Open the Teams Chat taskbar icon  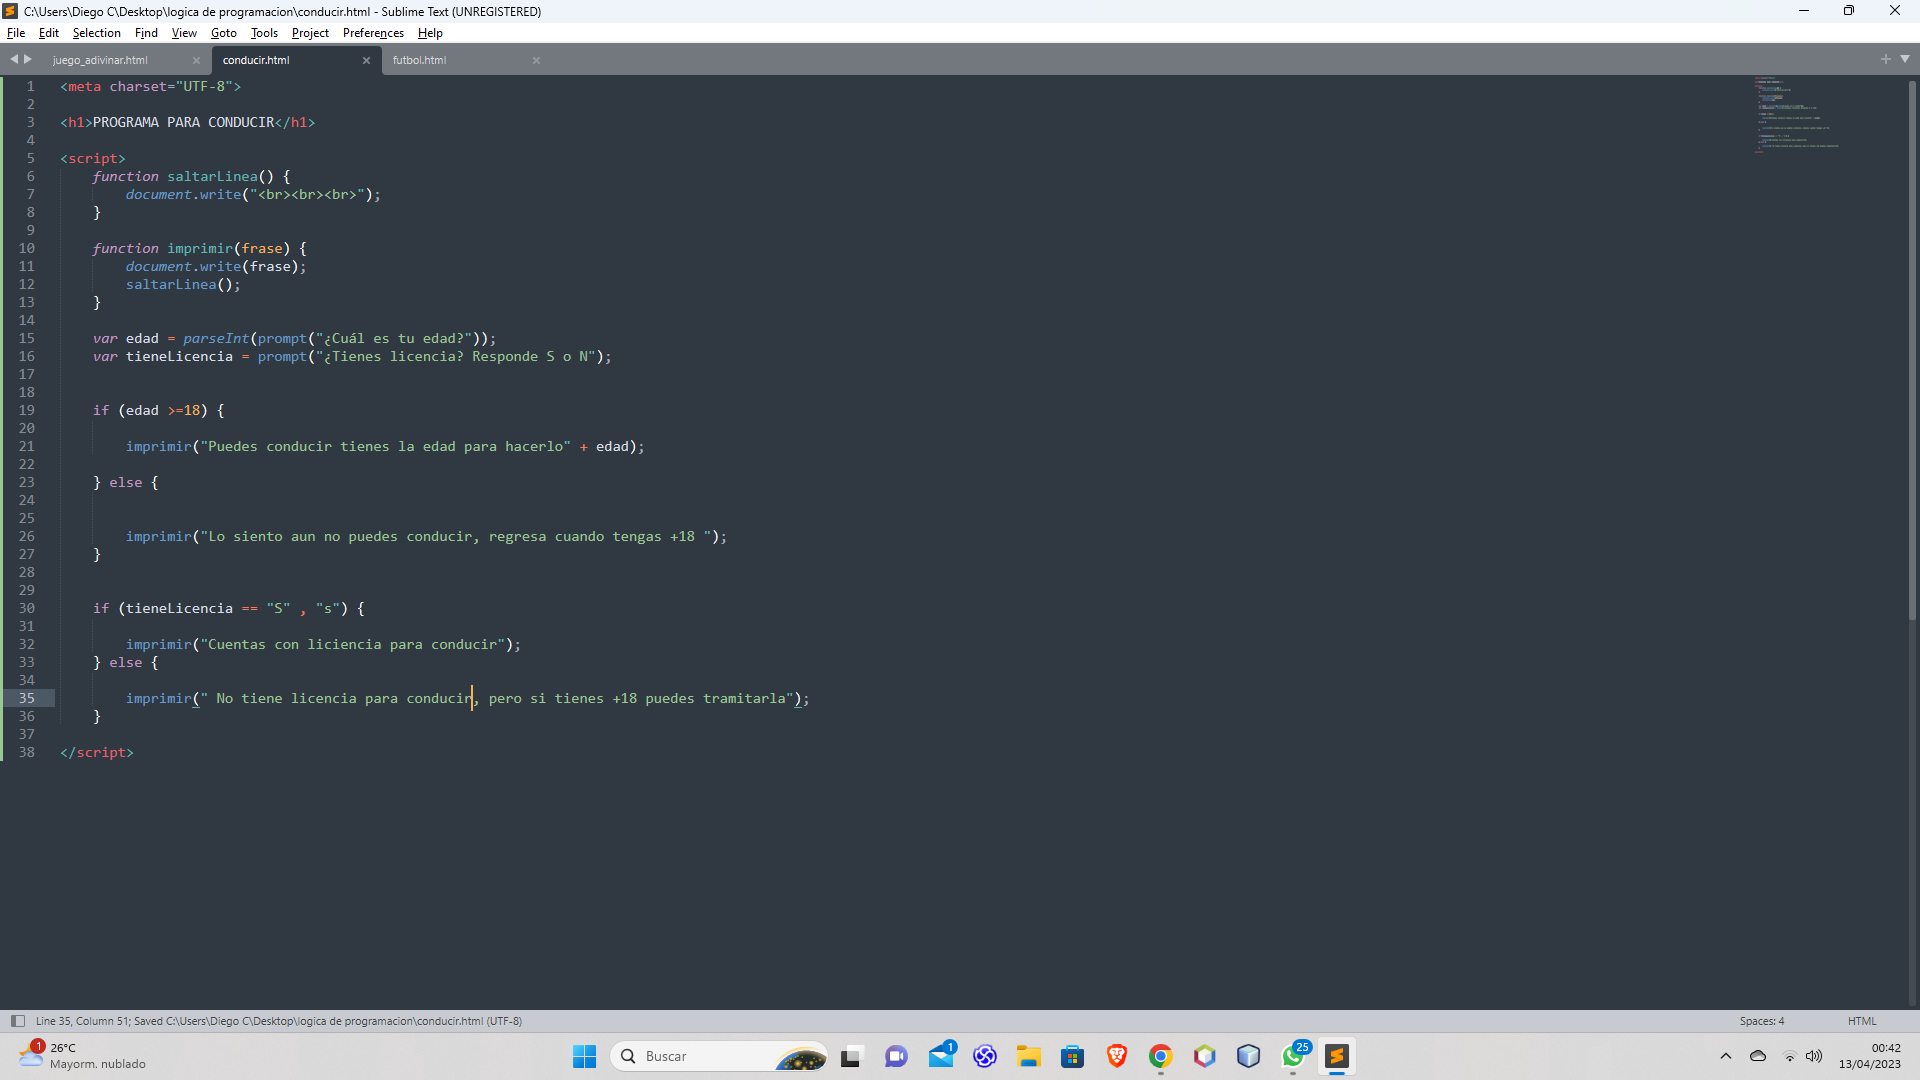(896, 1056)
